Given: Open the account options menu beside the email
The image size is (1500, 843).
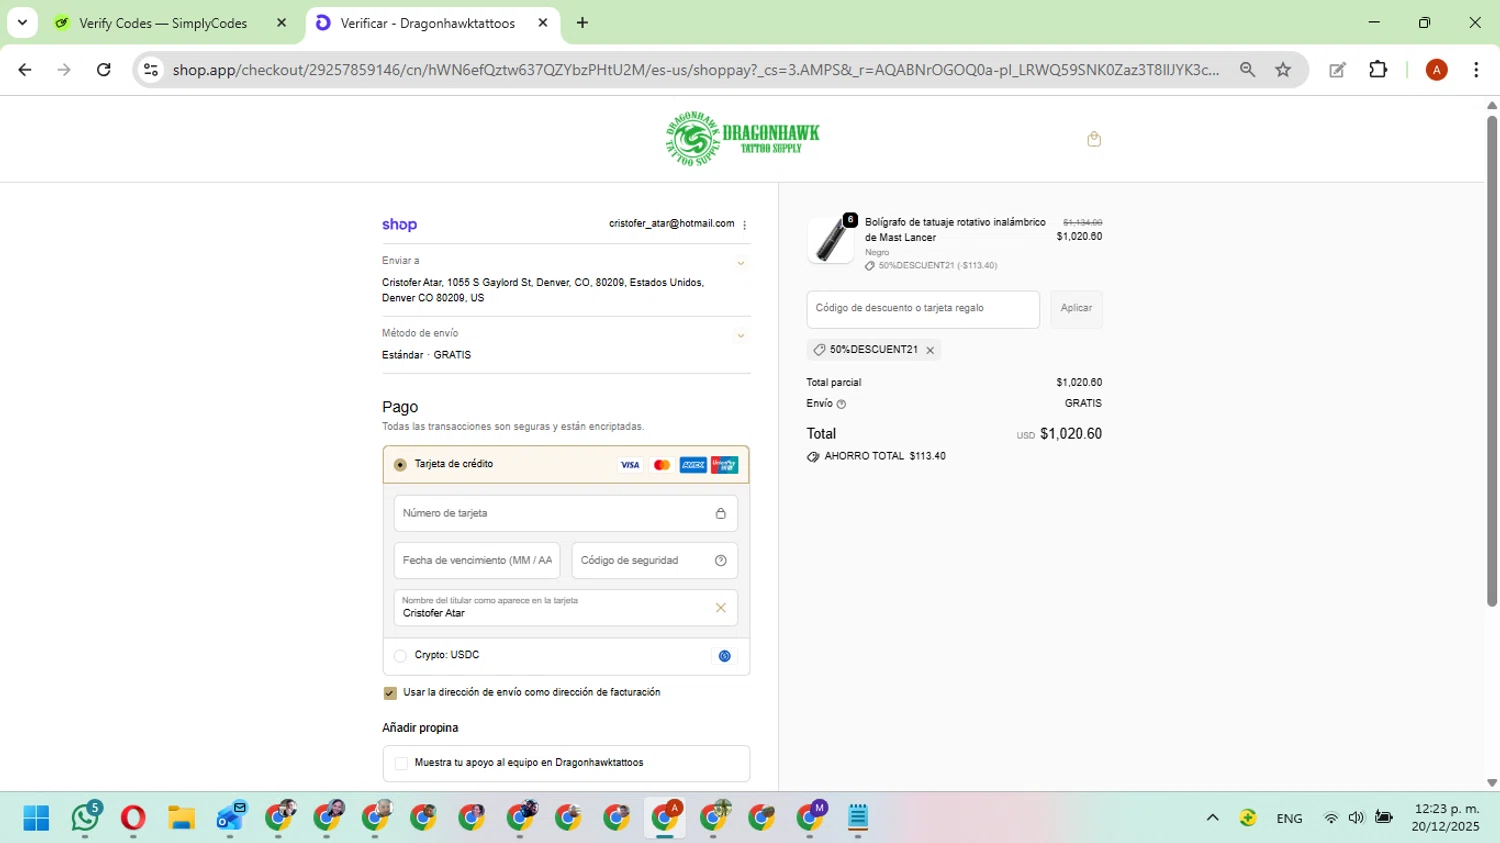Looking at the screenshot, I should pos(745,225).
